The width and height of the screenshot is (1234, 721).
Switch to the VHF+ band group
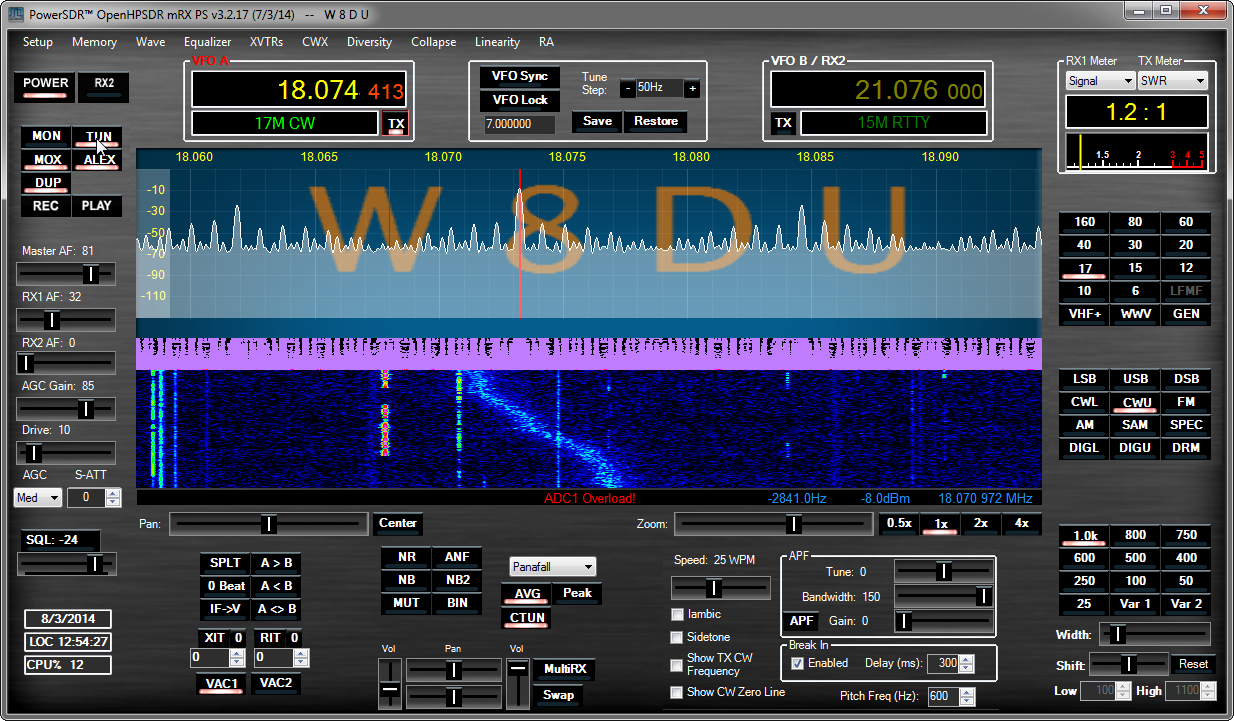click(x=1084, y=314)
